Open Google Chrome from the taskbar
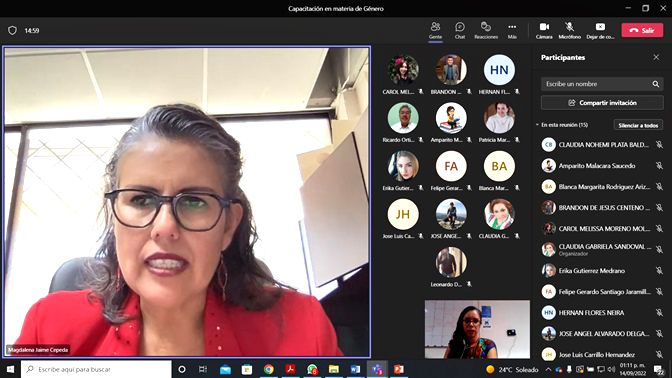 tap(269, 369)
